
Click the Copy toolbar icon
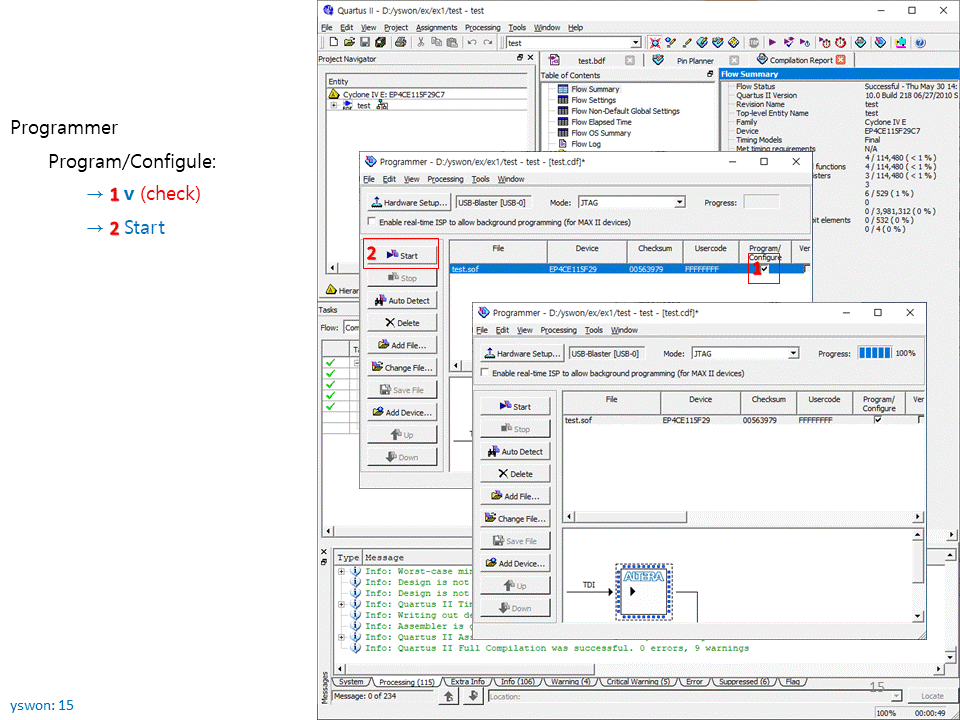tap(436, 42)
